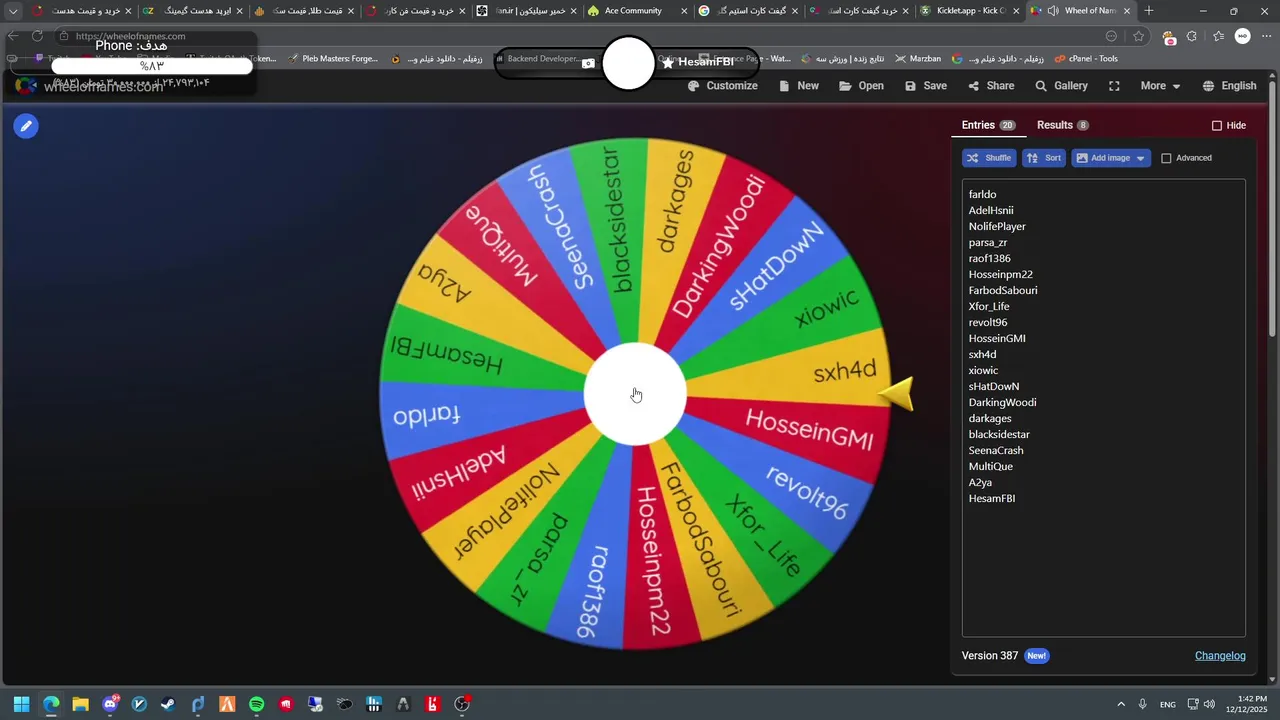Image resolution: width=1280 pixels, height=720 pixels.
Task: Shuffle the entries list
Action: 989,158
